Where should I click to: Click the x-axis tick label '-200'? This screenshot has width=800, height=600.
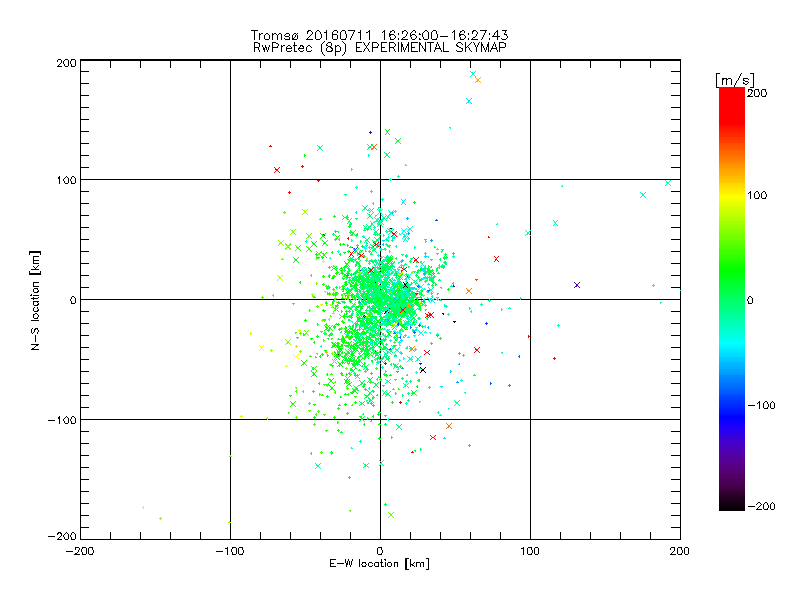pyautogui.click(x=80, y=552)
